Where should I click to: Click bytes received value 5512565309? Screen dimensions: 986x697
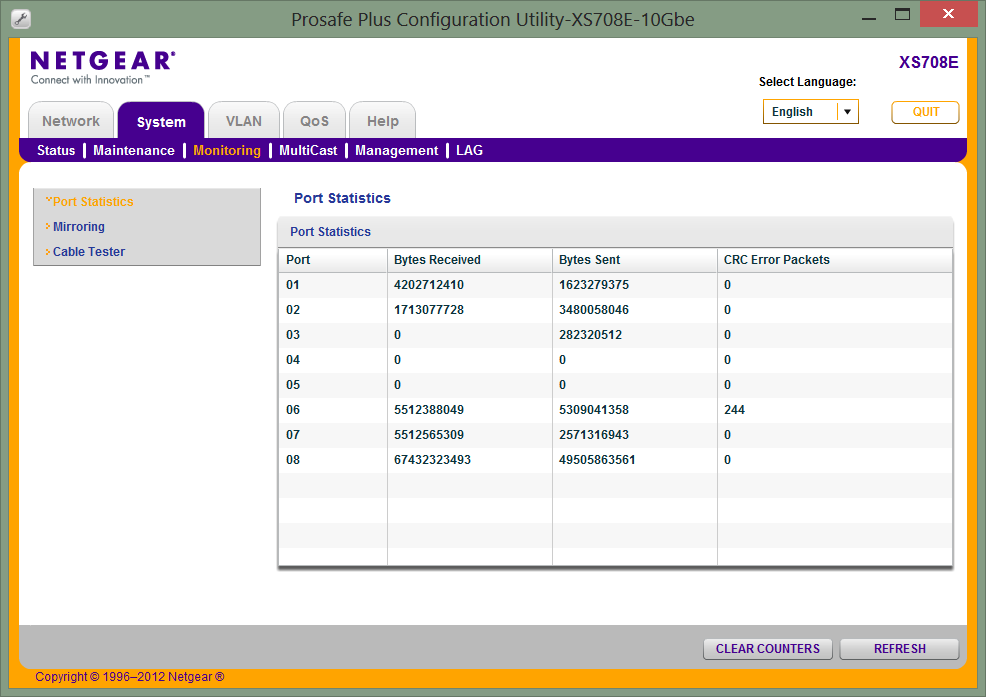pos(429,435)
